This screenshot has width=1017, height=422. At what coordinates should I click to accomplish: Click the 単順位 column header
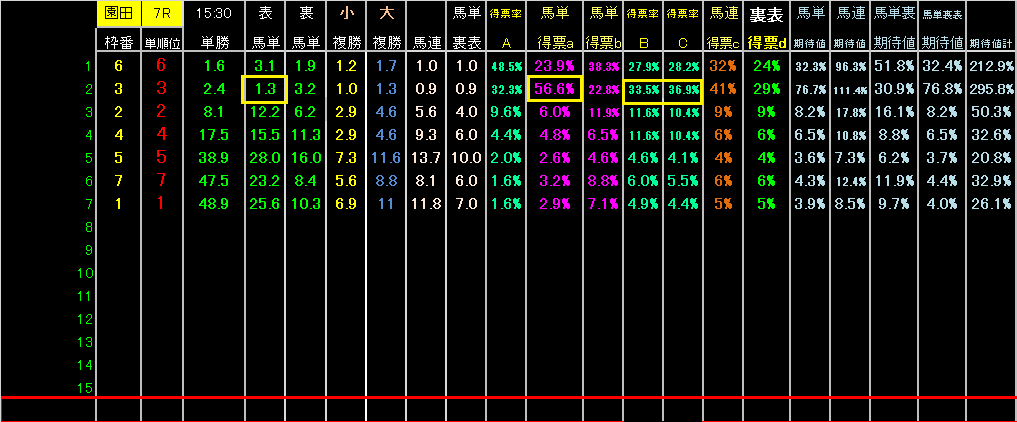pyautogui.click(x=162, y=43)
